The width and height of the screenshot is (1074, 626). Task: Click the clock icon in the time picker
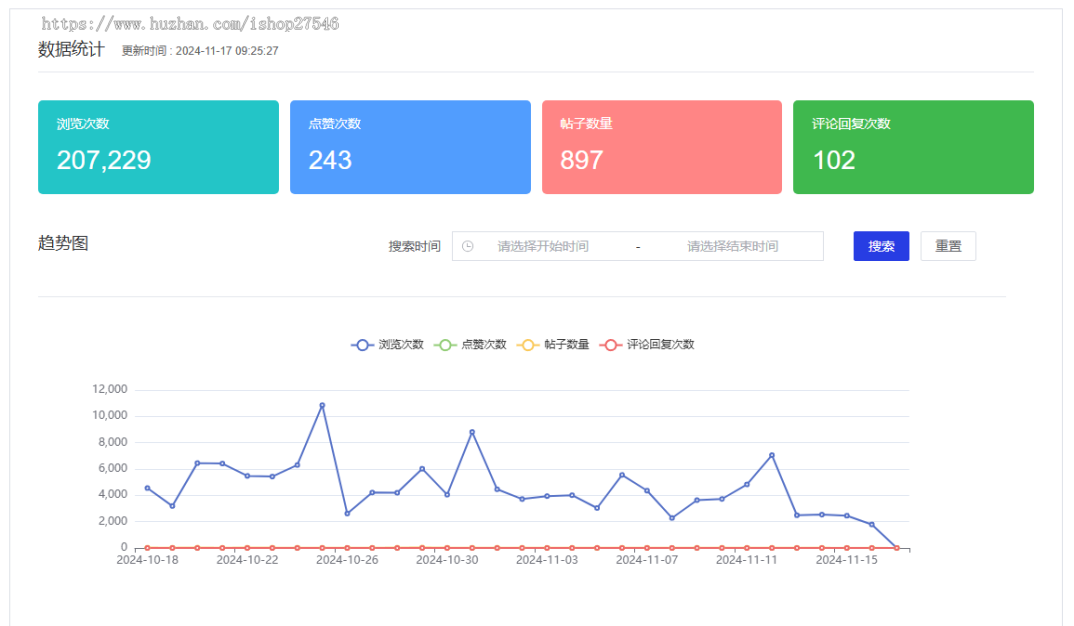pyautogui.click(x=469, y=246)
